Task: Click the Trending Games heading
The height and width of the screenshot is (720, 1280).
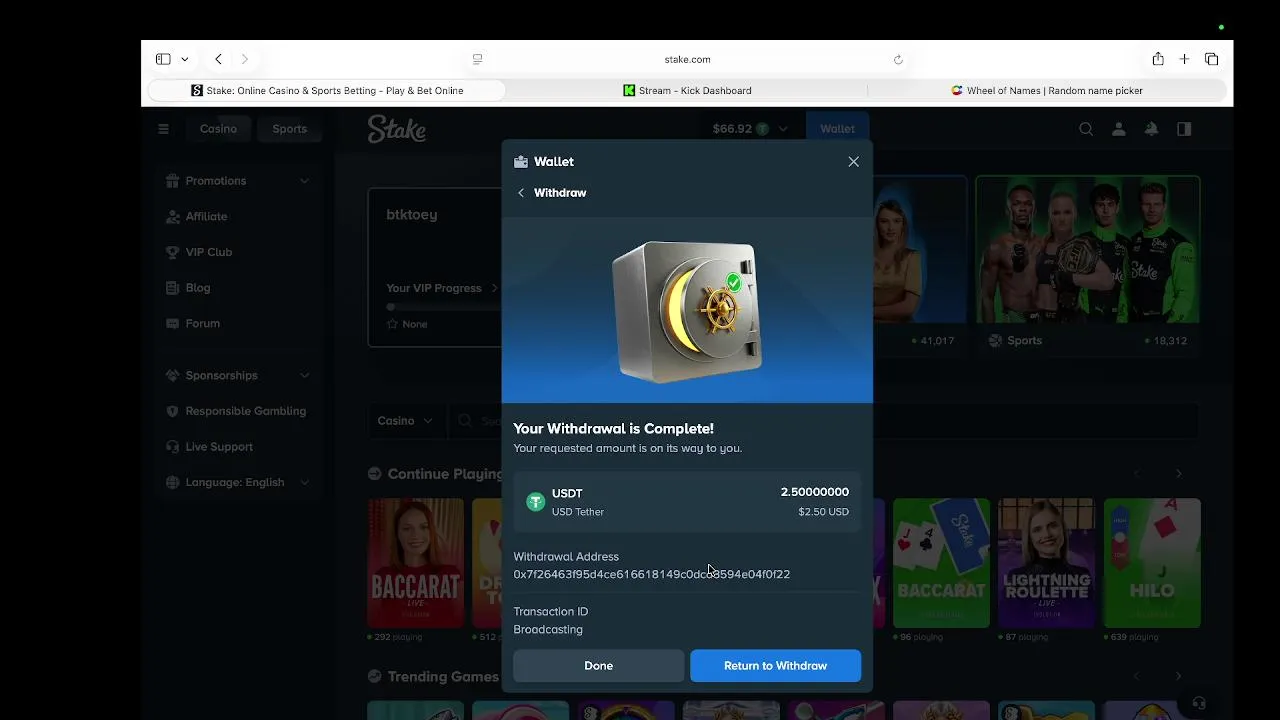Action: (443, 677)
